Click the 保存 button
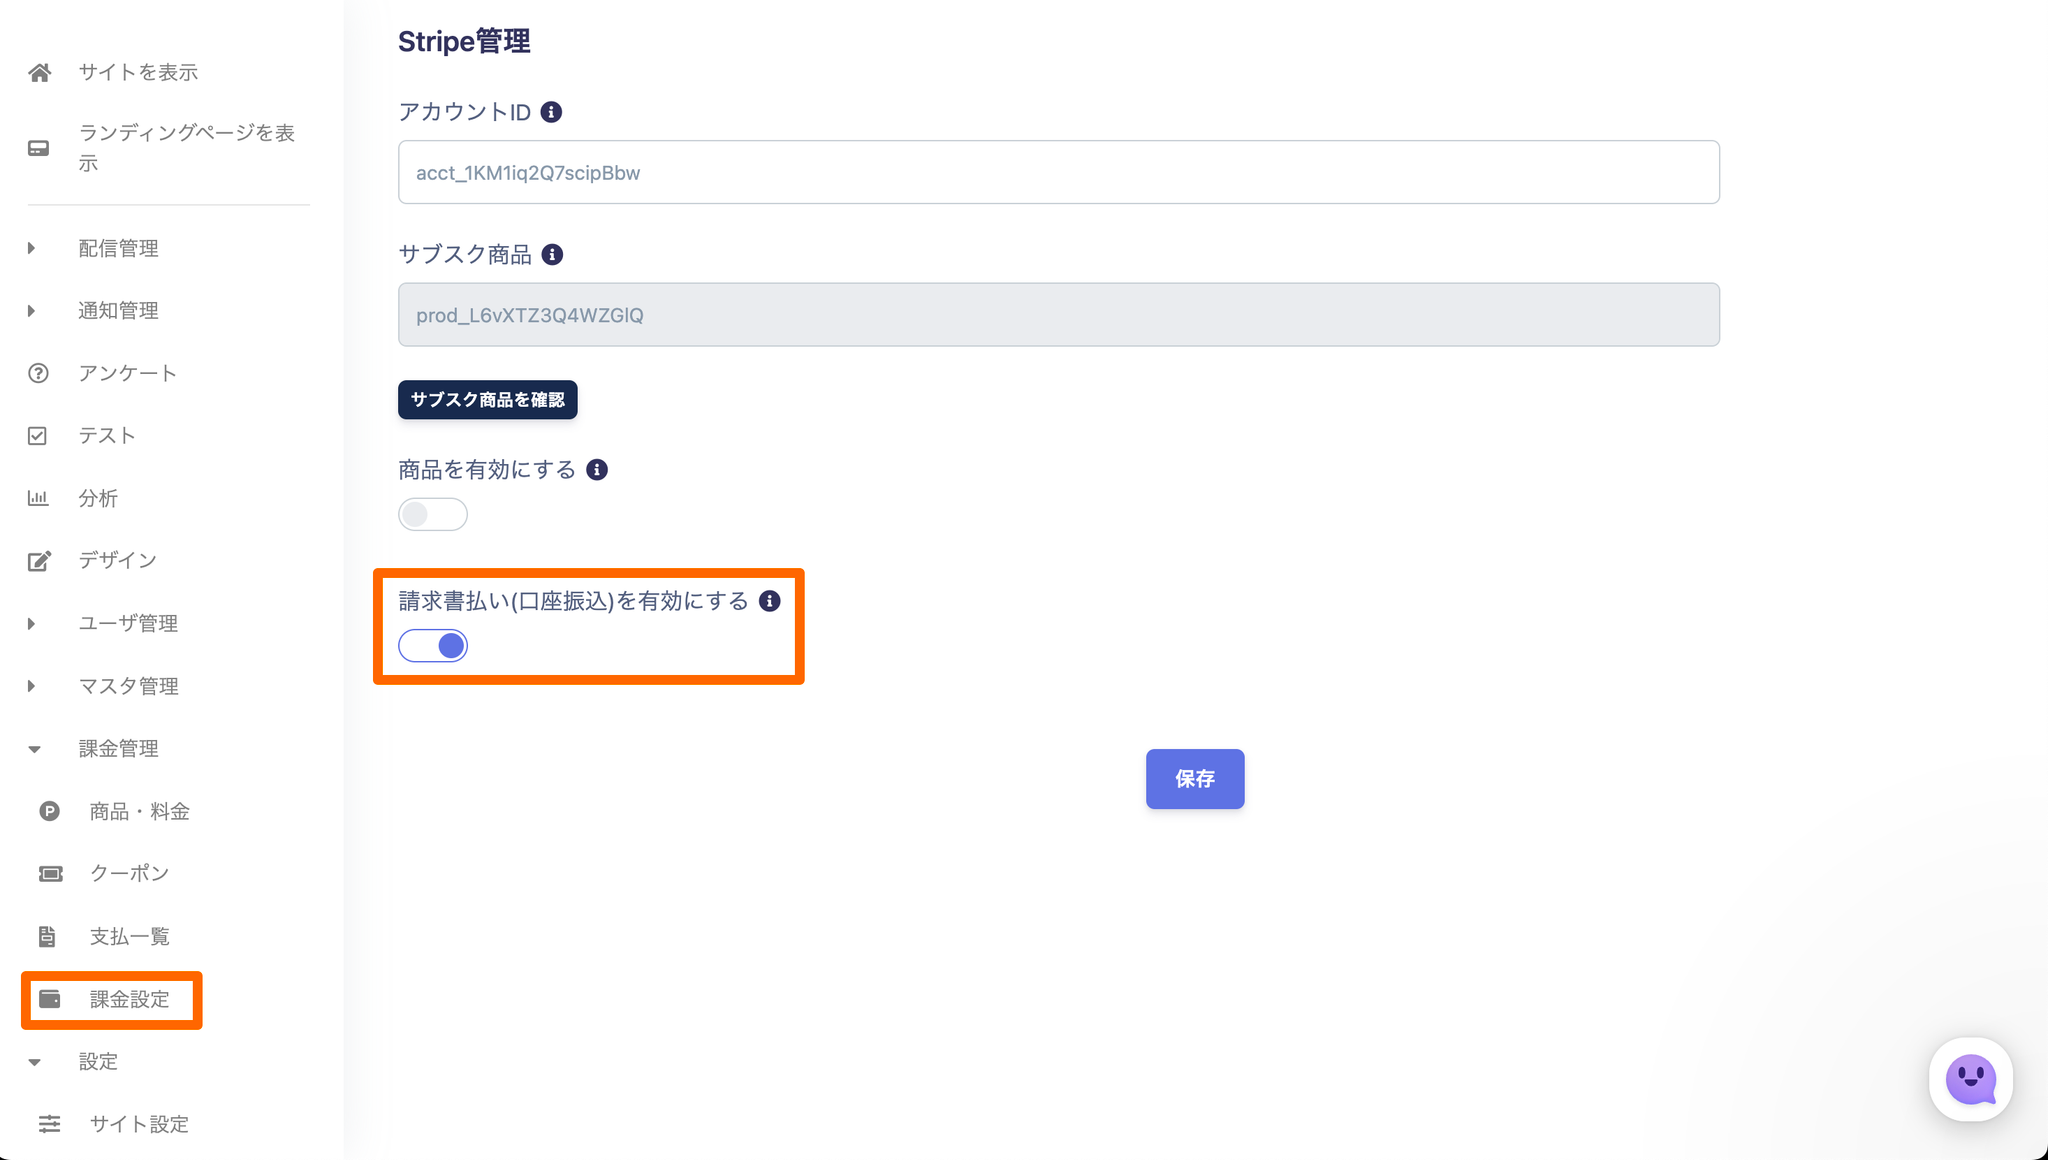Viewport: 2048px width, 1160px height. [x=1194, y=779]
